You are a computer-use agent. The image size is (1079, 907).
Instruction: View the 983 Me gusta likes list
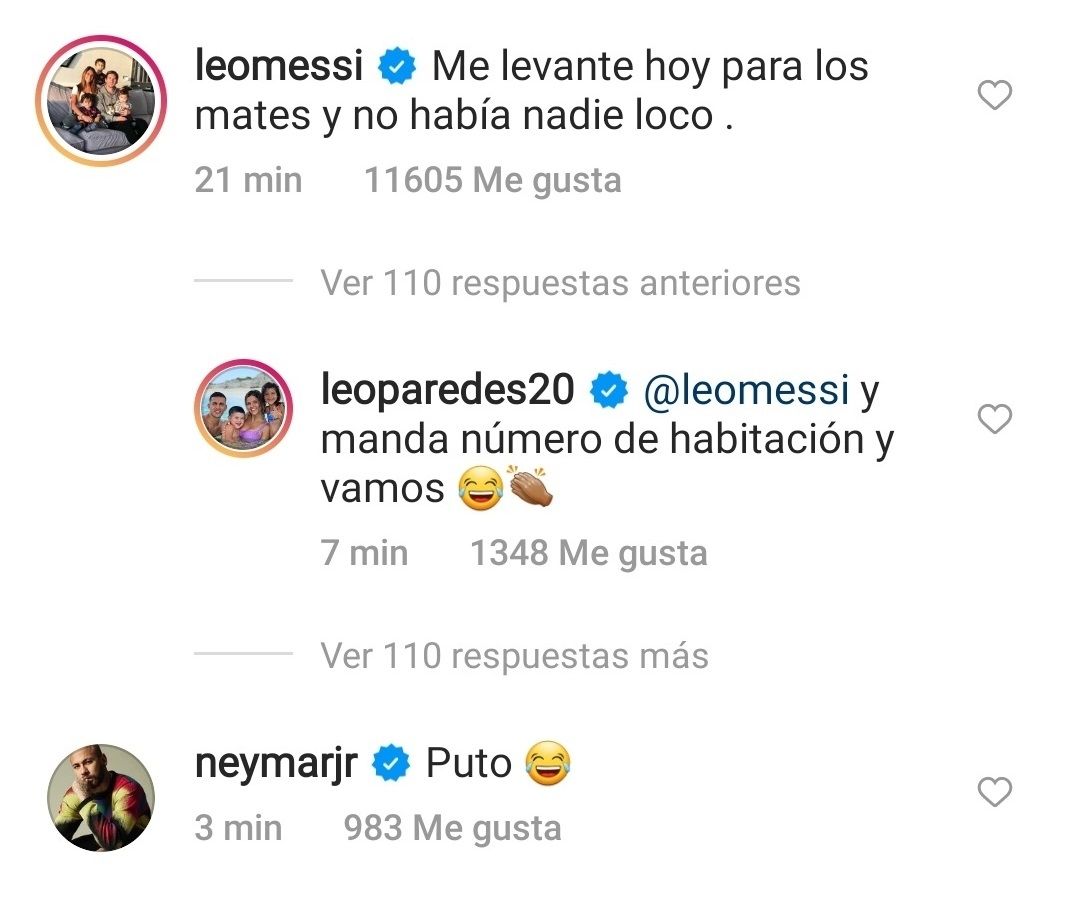452,828
